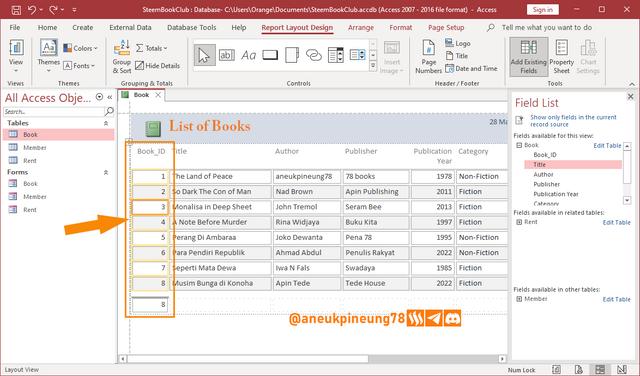
Task: Switch to the Page Setup tab
Action: coord(446,27)
